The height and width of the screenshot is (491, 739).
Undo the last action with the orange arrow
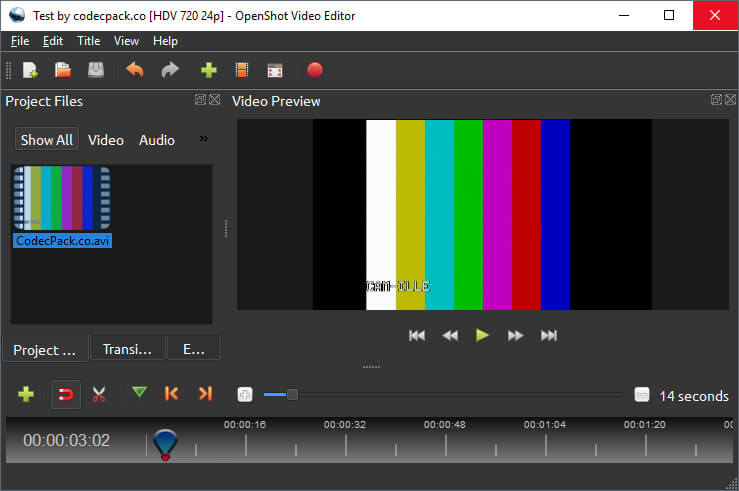[x=135, y=70]
